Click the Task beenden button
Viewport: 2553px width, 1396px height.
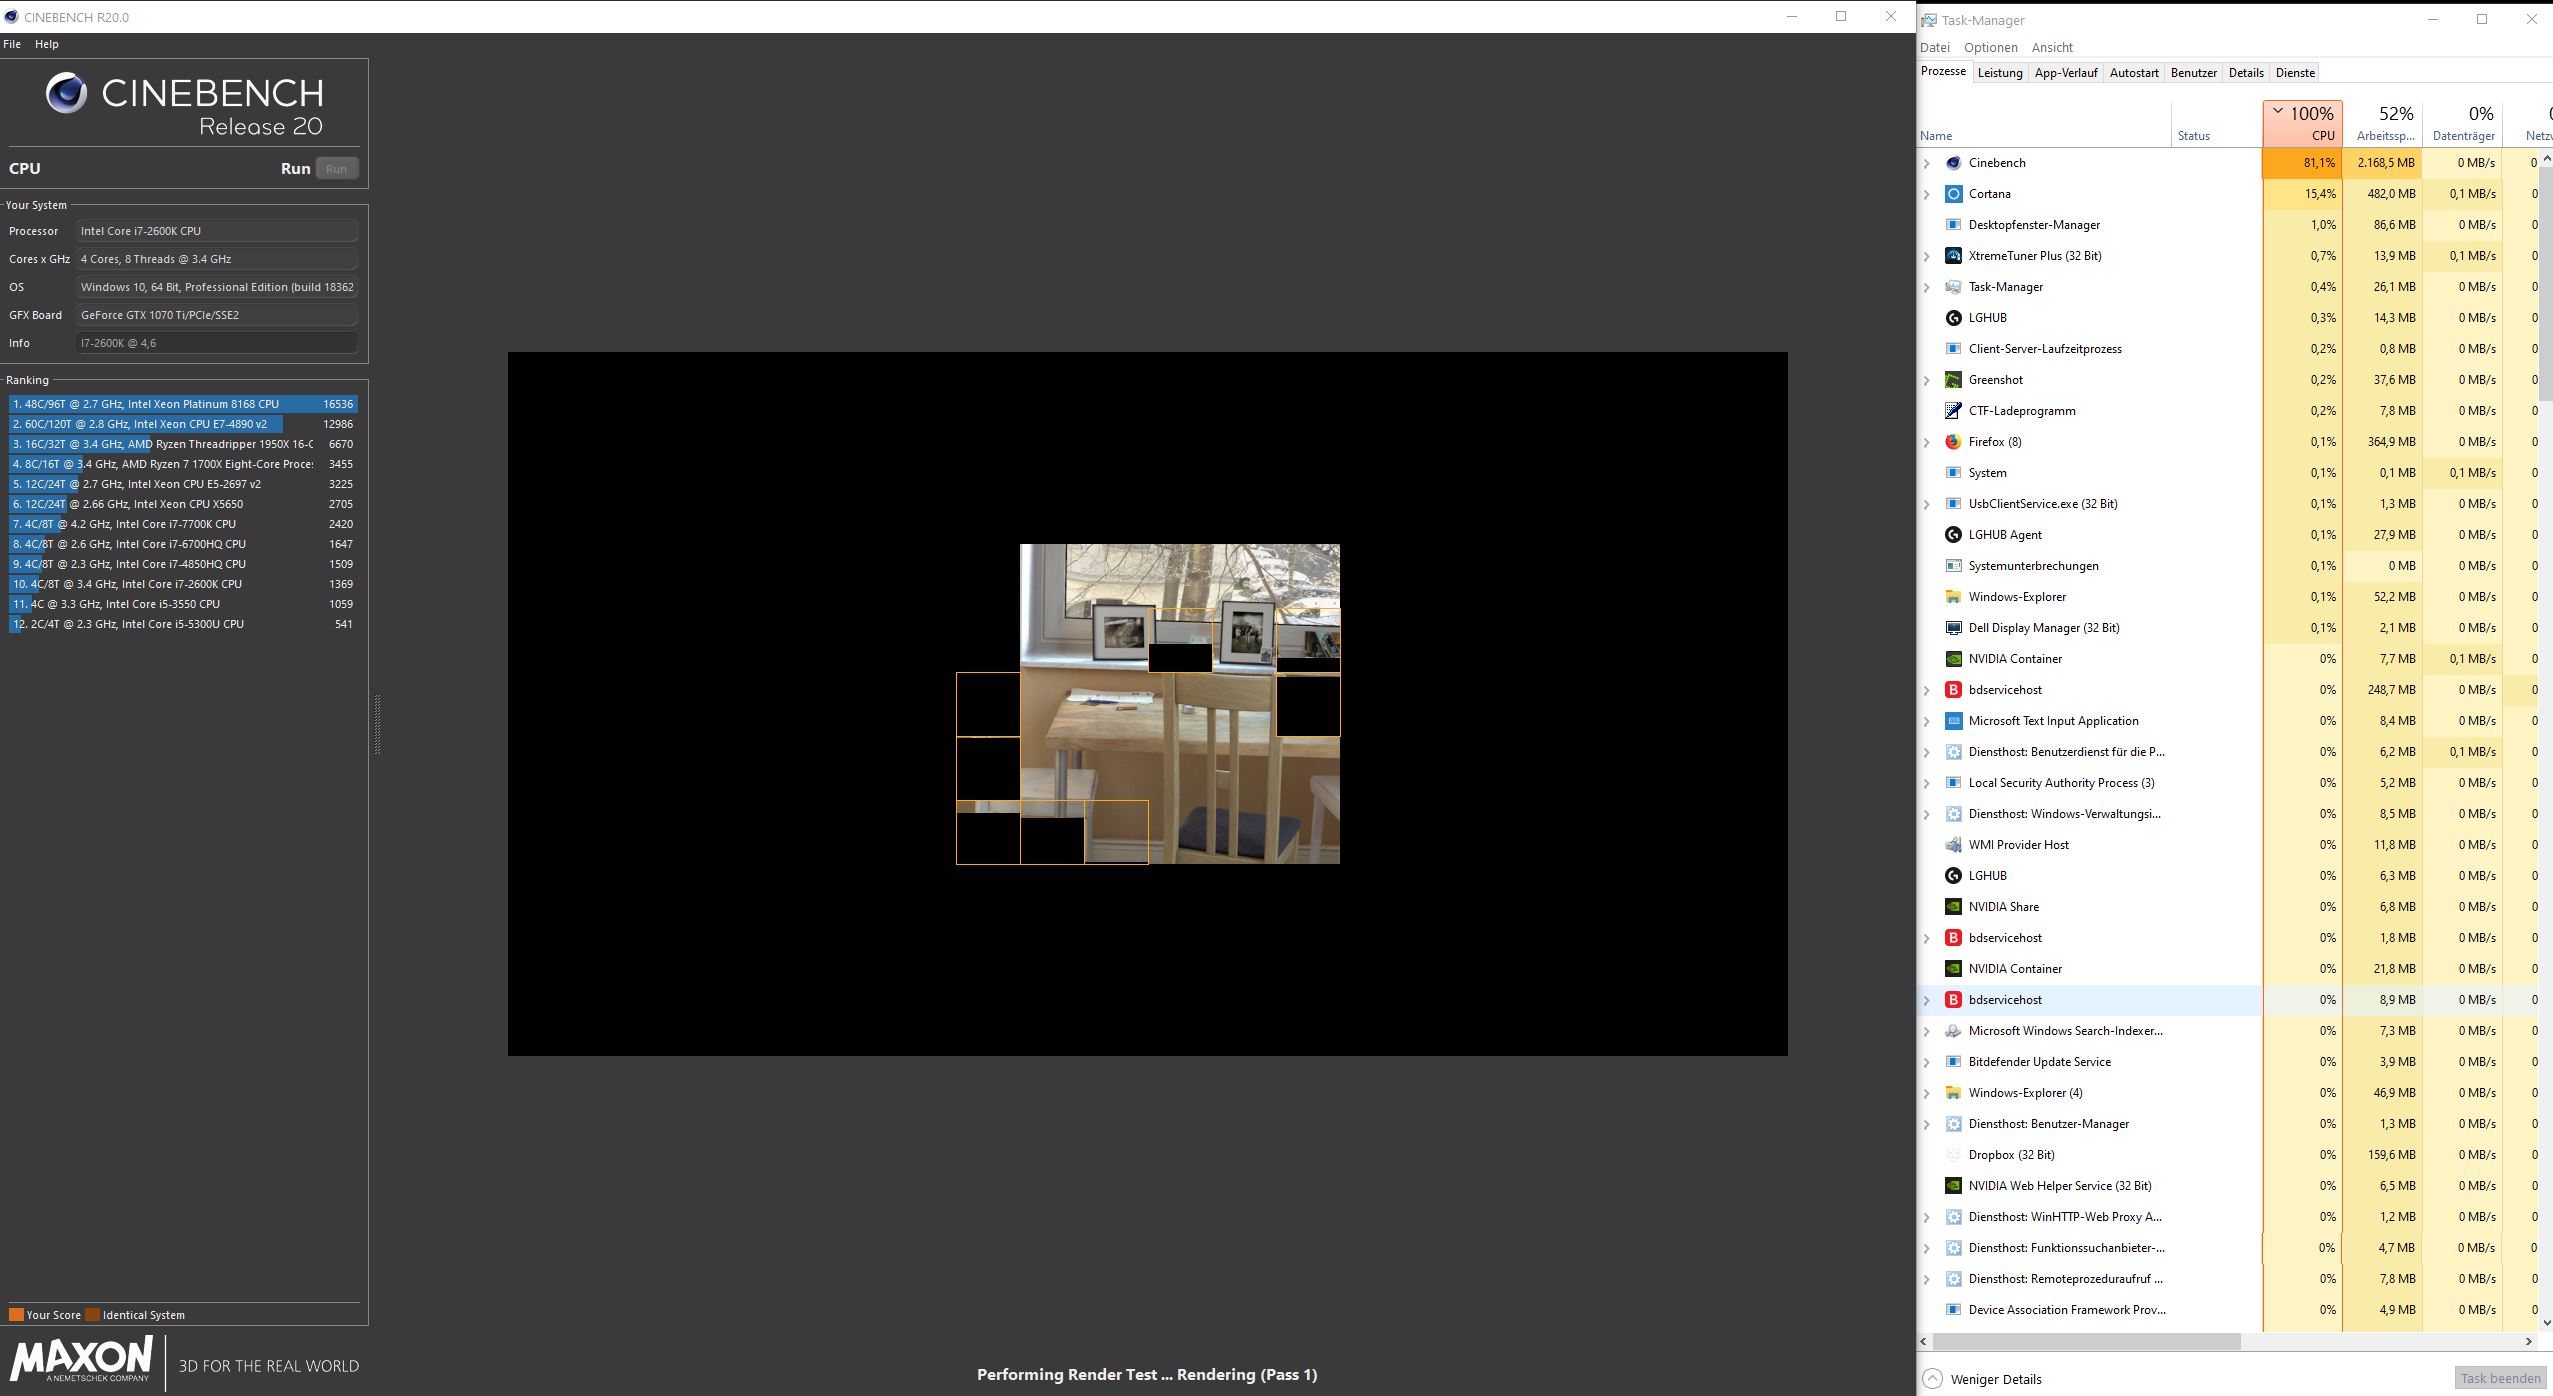pos(2500,1378)
